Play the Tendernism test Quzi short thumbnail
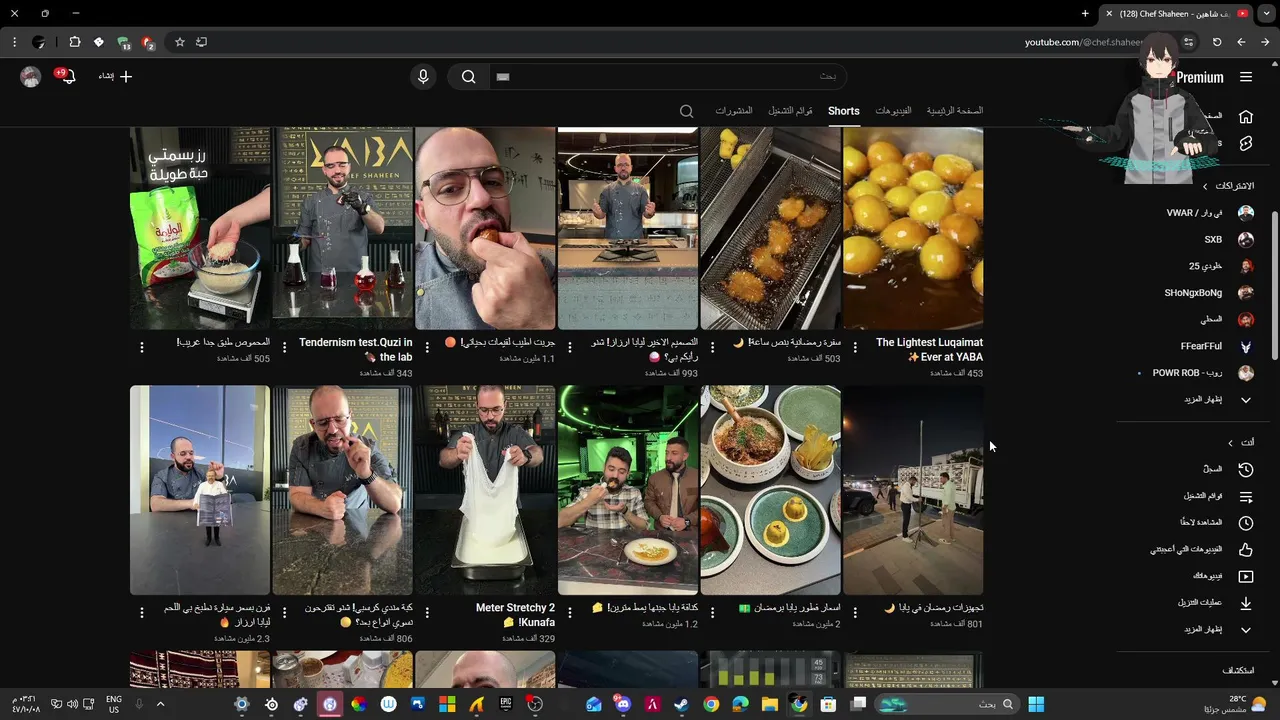The image size is (1280, 720). (342, 228)
